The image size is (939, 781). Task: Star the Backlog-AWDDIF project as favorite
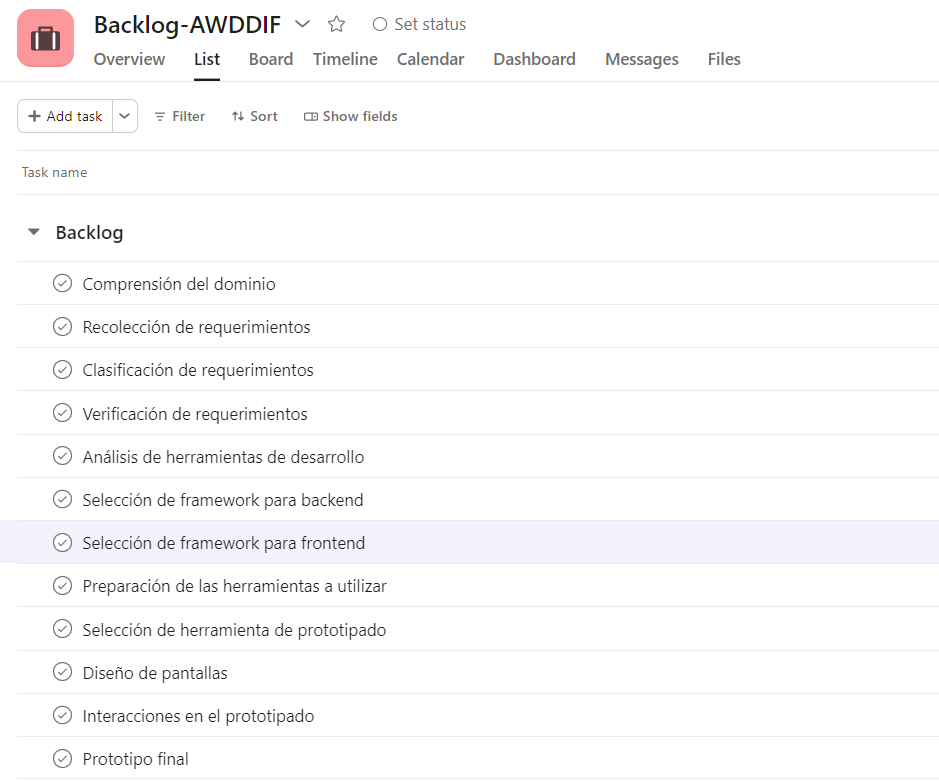[336, 24]
